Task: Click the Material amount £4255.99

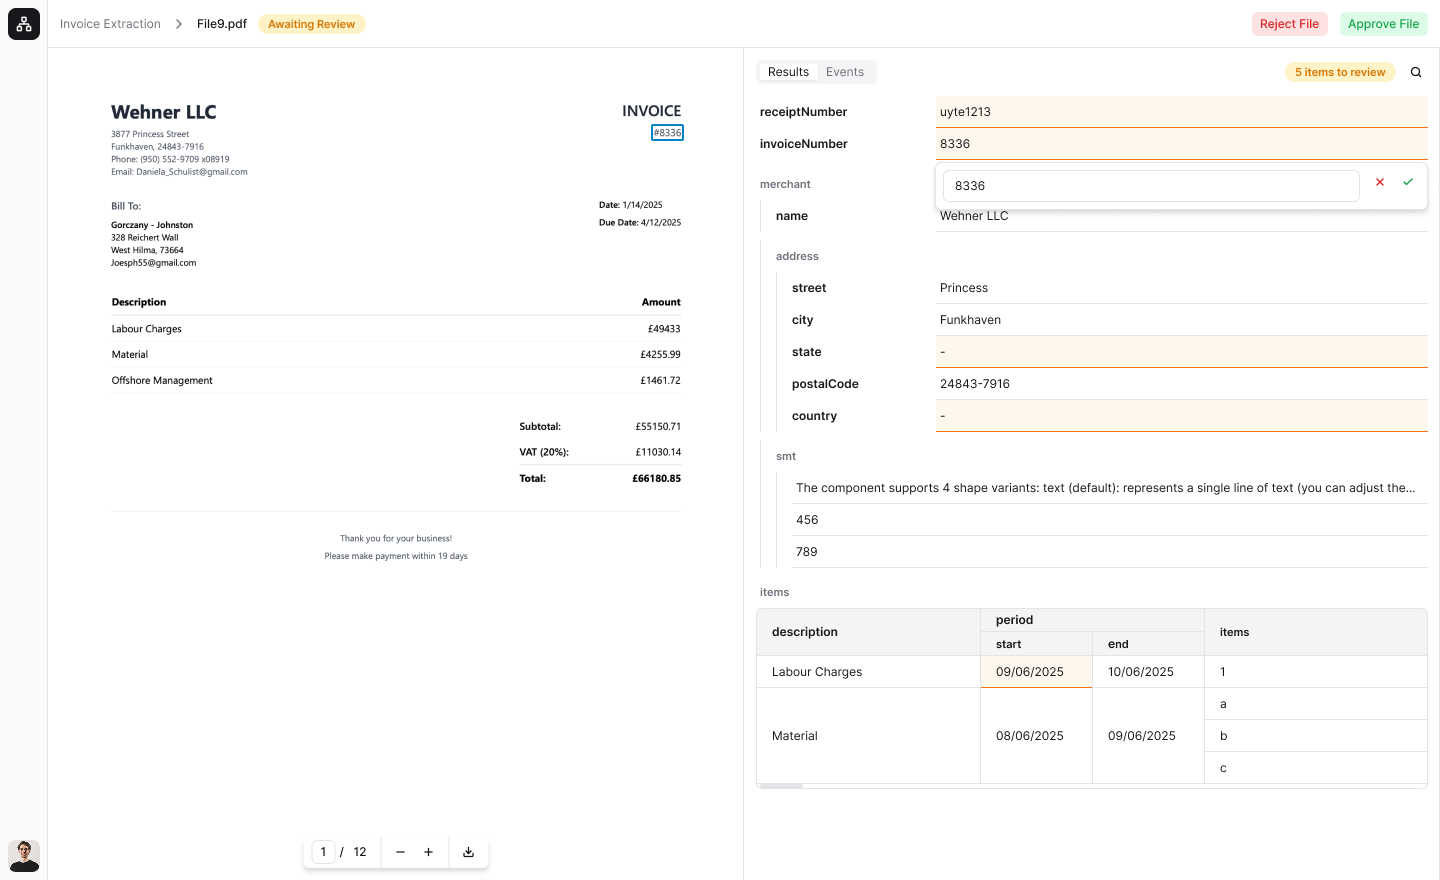Action: [661, 355]
